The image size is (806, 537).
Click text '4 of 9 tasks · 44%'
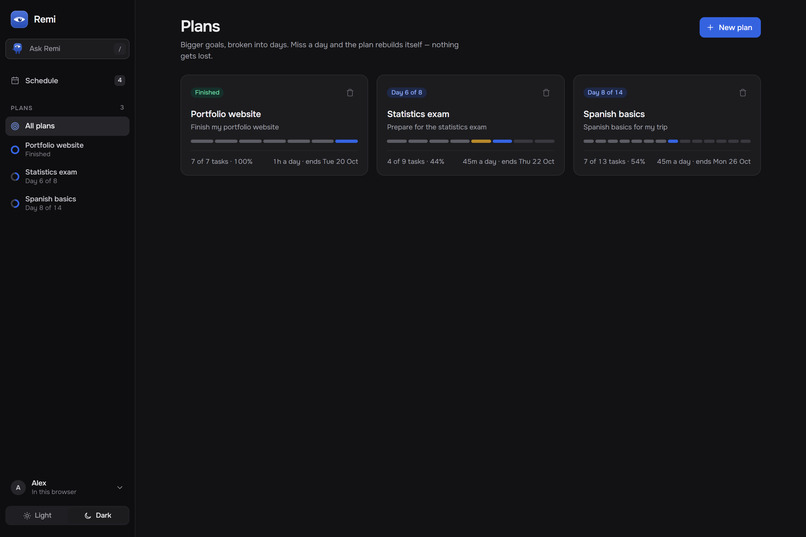tap(416, 161)
